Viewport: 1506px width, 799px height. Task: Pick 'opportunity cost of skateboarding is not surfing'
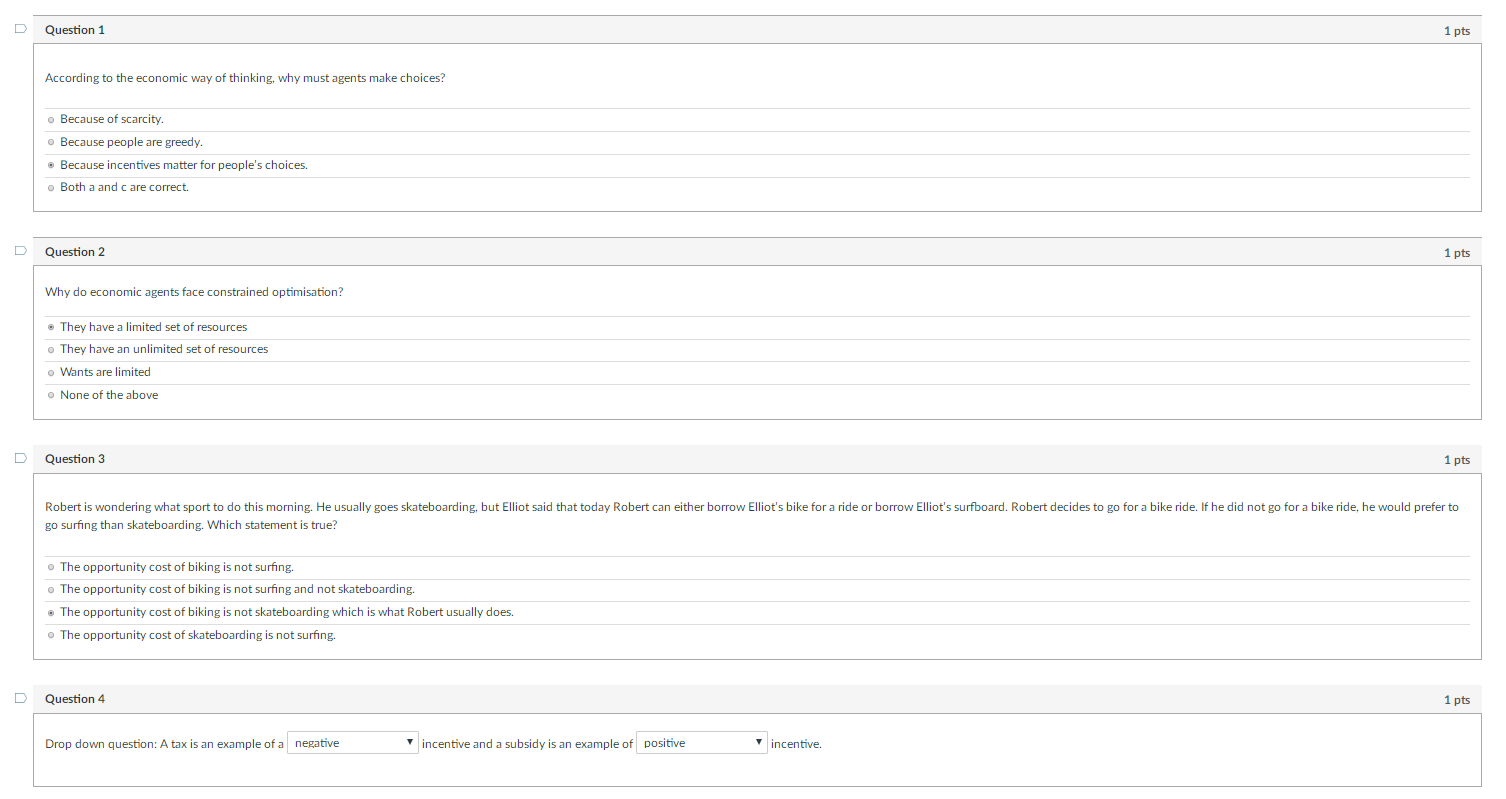(51, 636)
